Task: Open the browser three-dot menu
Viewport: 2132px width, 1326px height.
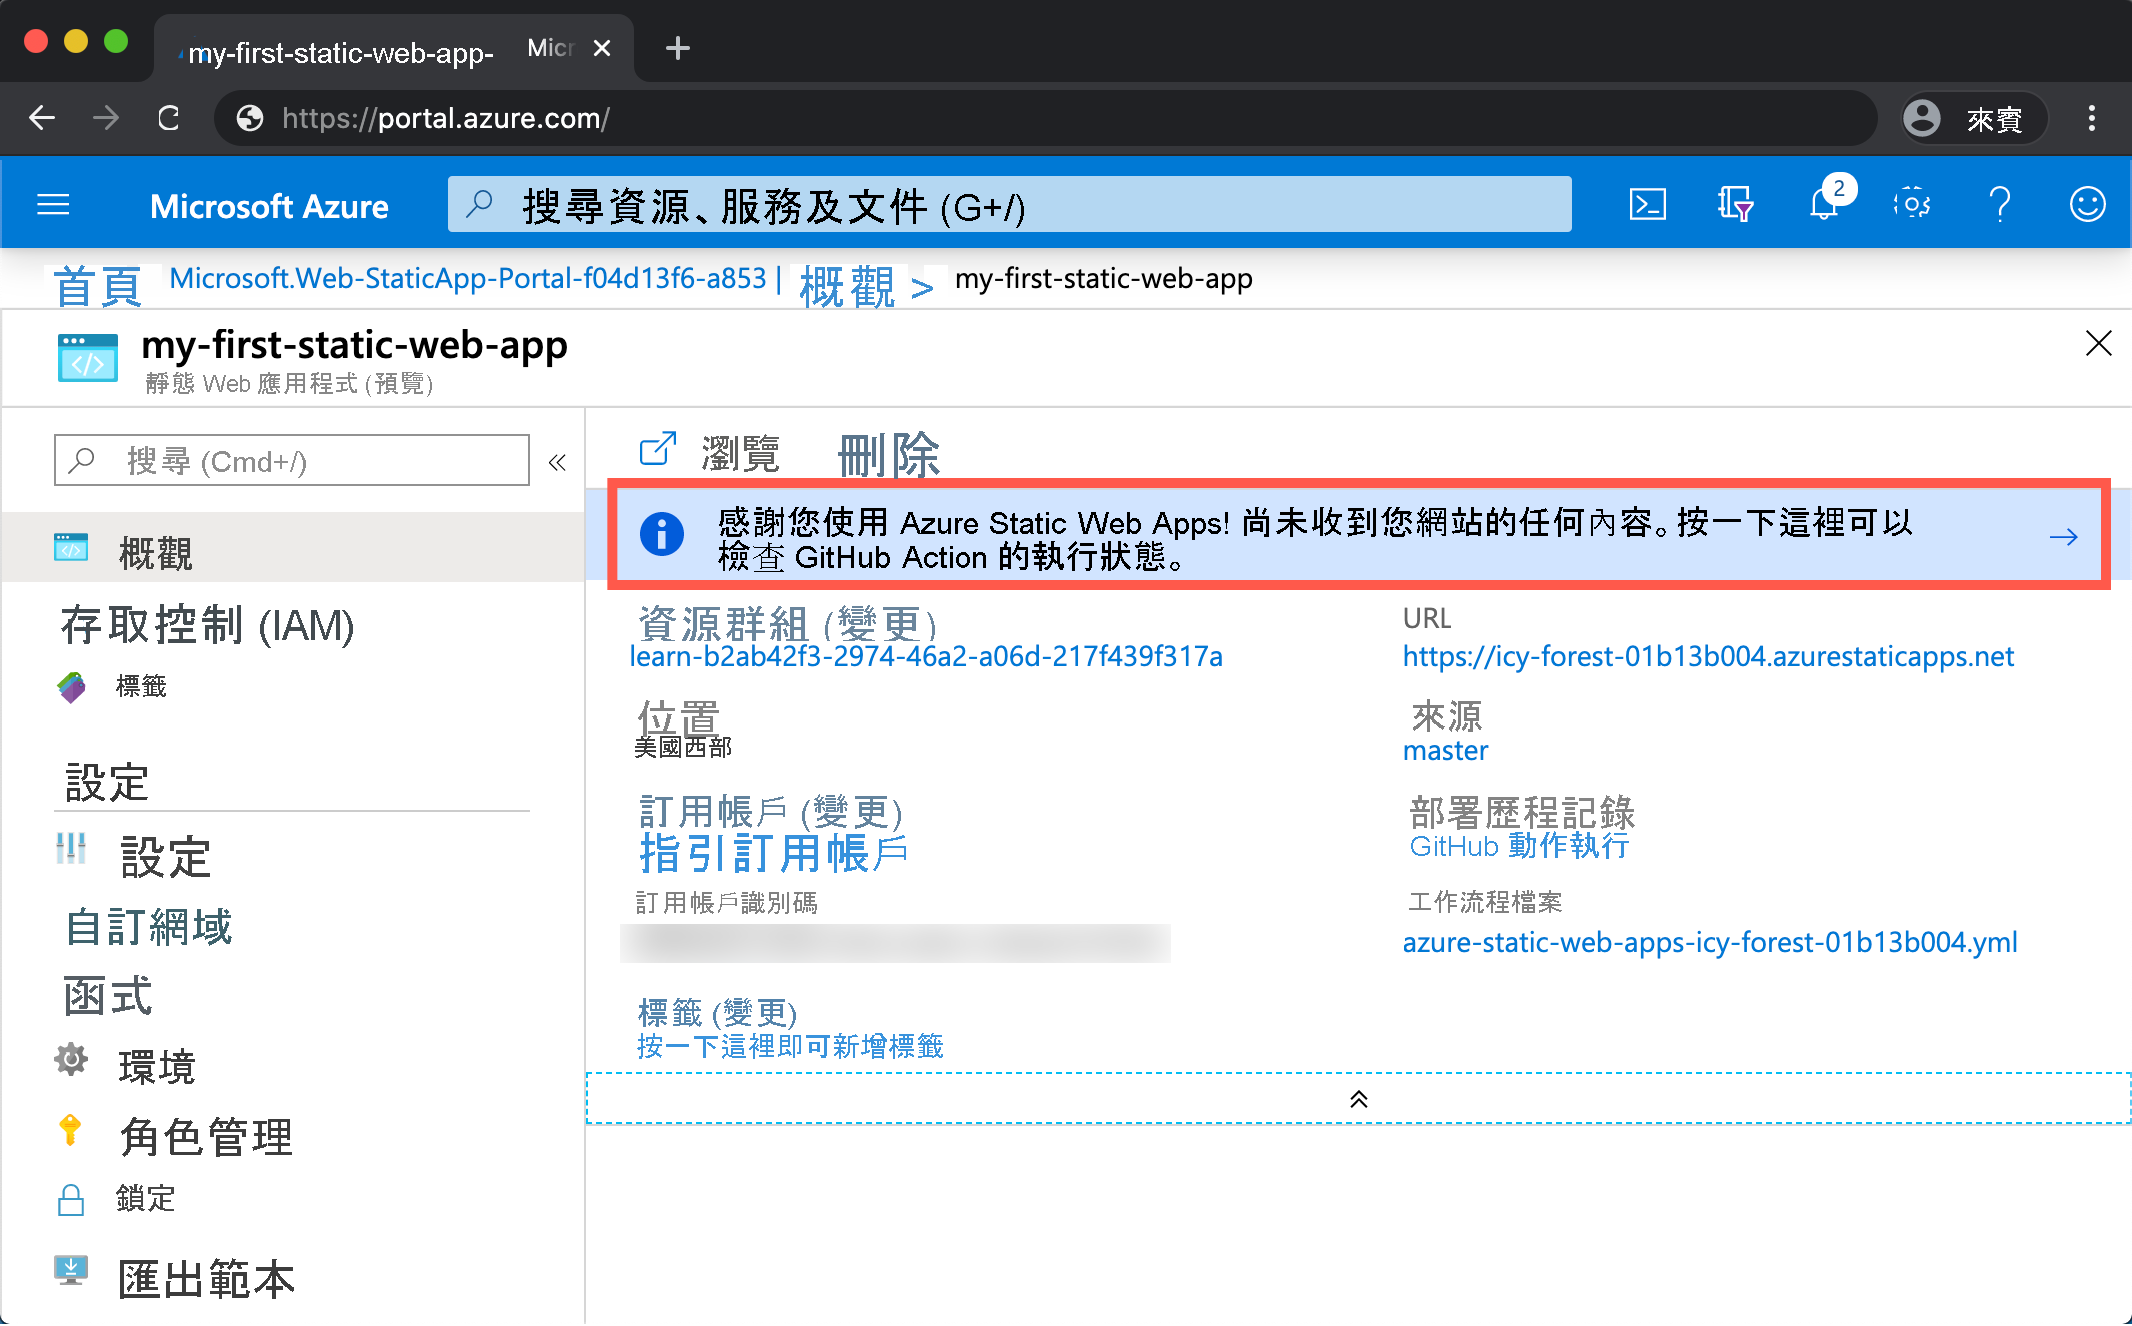Action: [2091, 118]
